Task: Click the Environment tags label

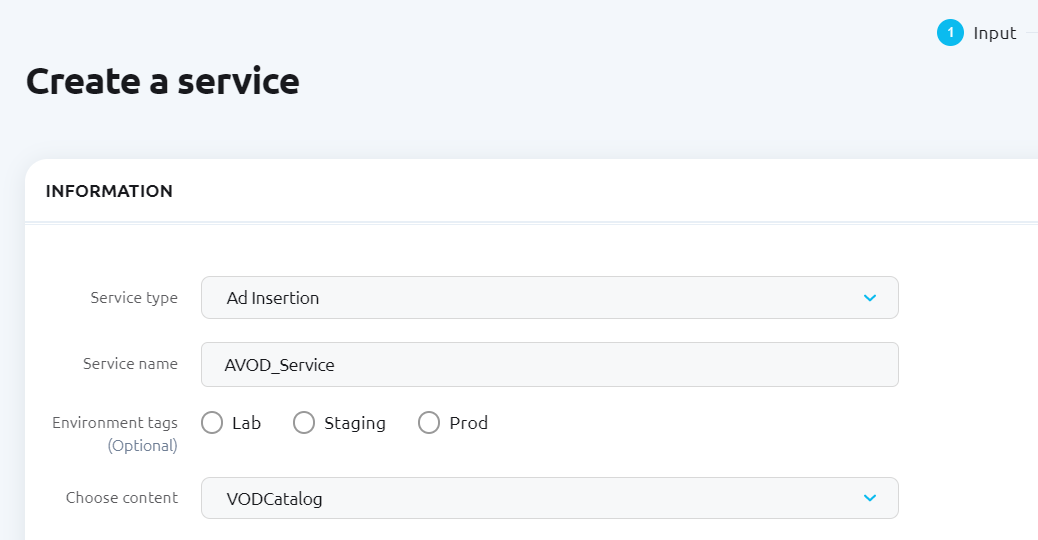Action: tap(115, 423)
